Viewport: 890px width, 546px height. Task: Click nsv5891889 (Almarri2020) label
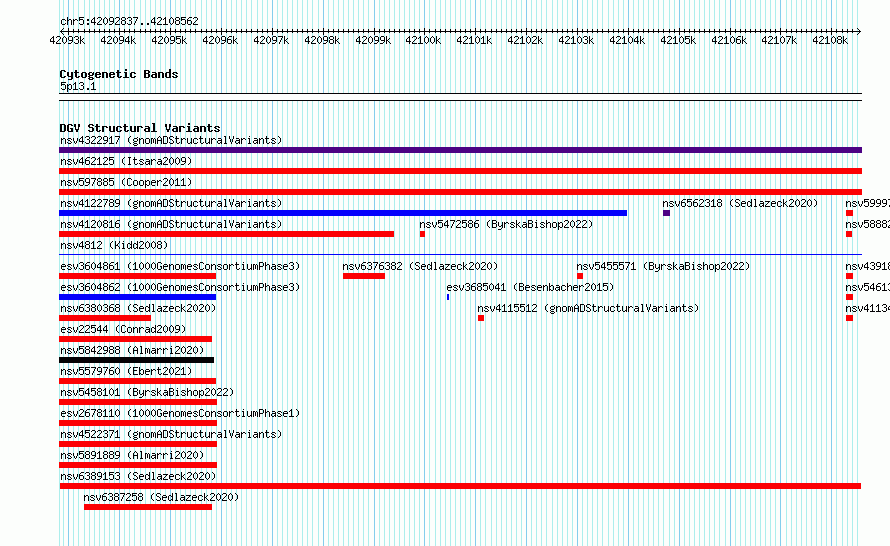coord(132,455)
